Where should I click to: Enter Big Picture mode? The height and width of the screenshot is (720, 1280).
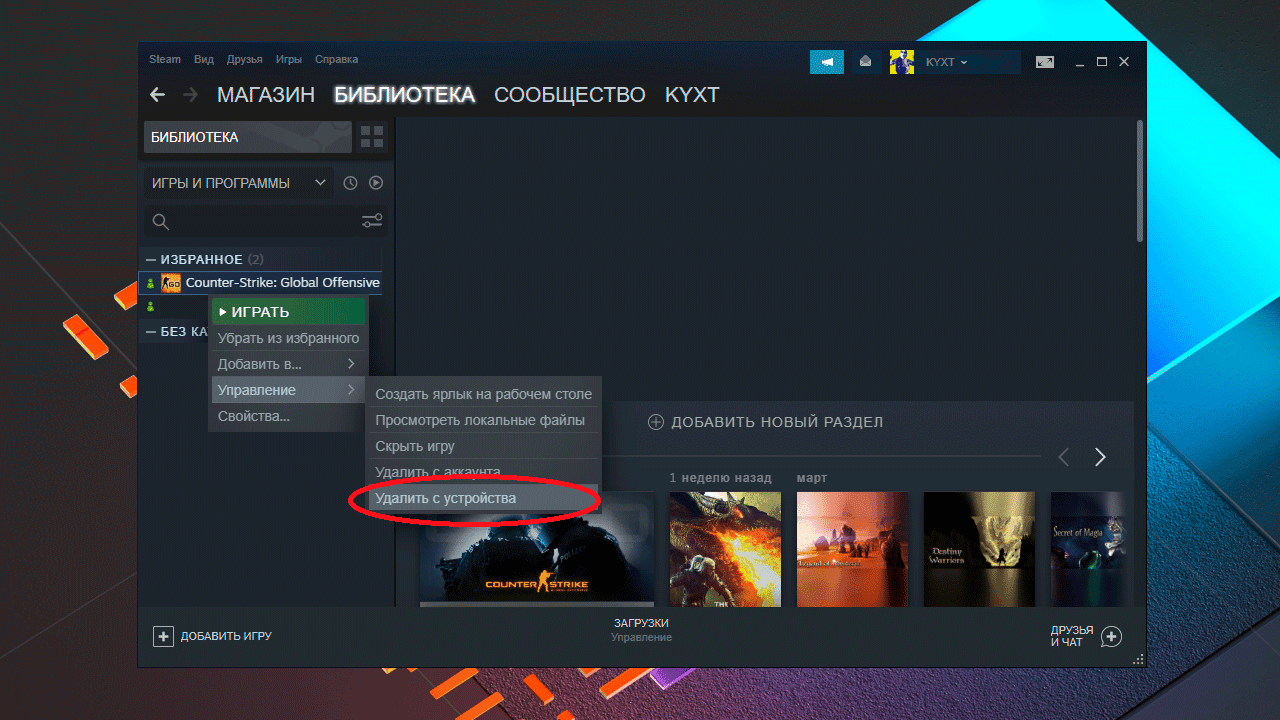coord(1045,62)
